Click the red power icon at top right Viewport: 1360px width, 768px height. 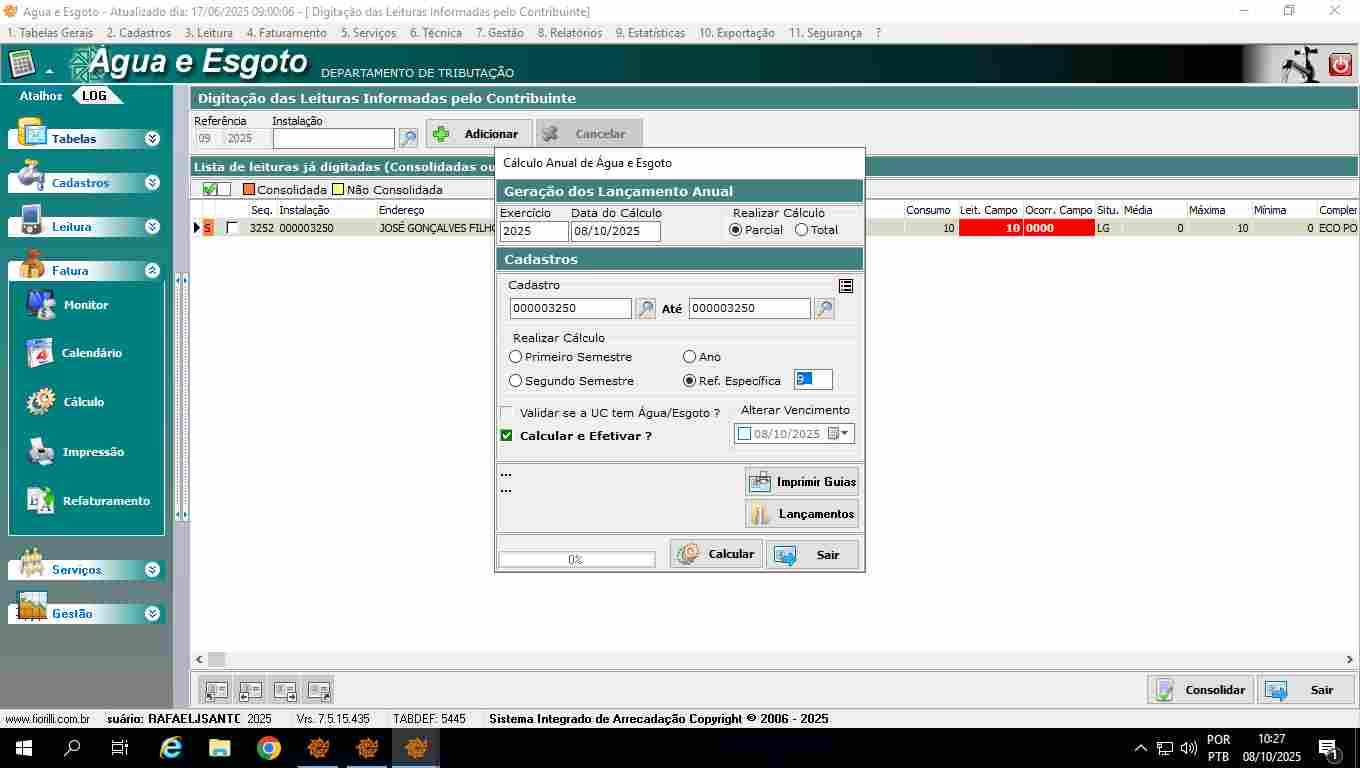1340,65
